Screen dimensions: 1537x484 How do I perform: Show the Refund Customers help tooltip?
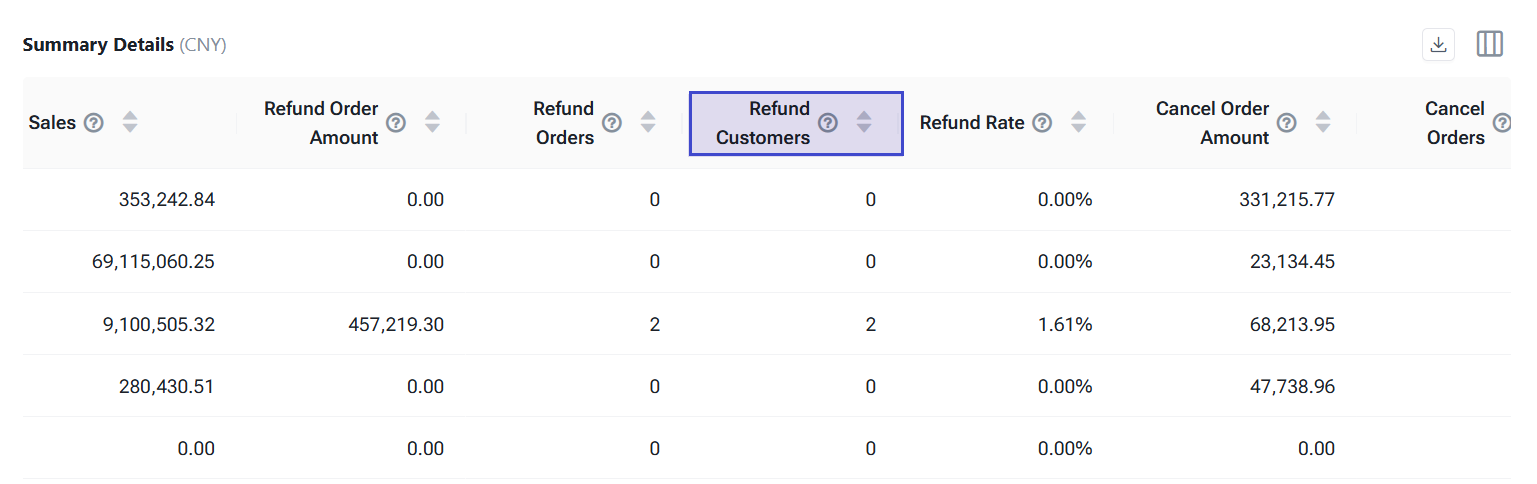coord(828,123)
